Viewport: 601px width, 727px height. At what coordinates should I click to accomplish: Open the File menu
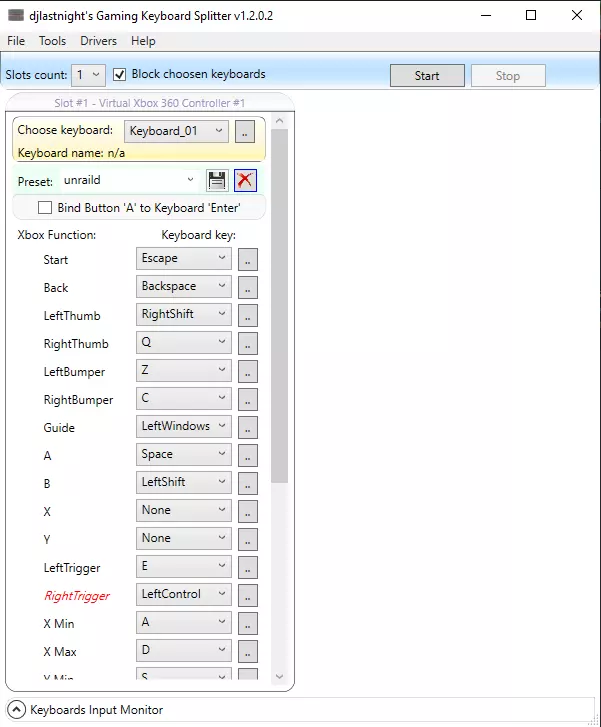click(16, 41)
